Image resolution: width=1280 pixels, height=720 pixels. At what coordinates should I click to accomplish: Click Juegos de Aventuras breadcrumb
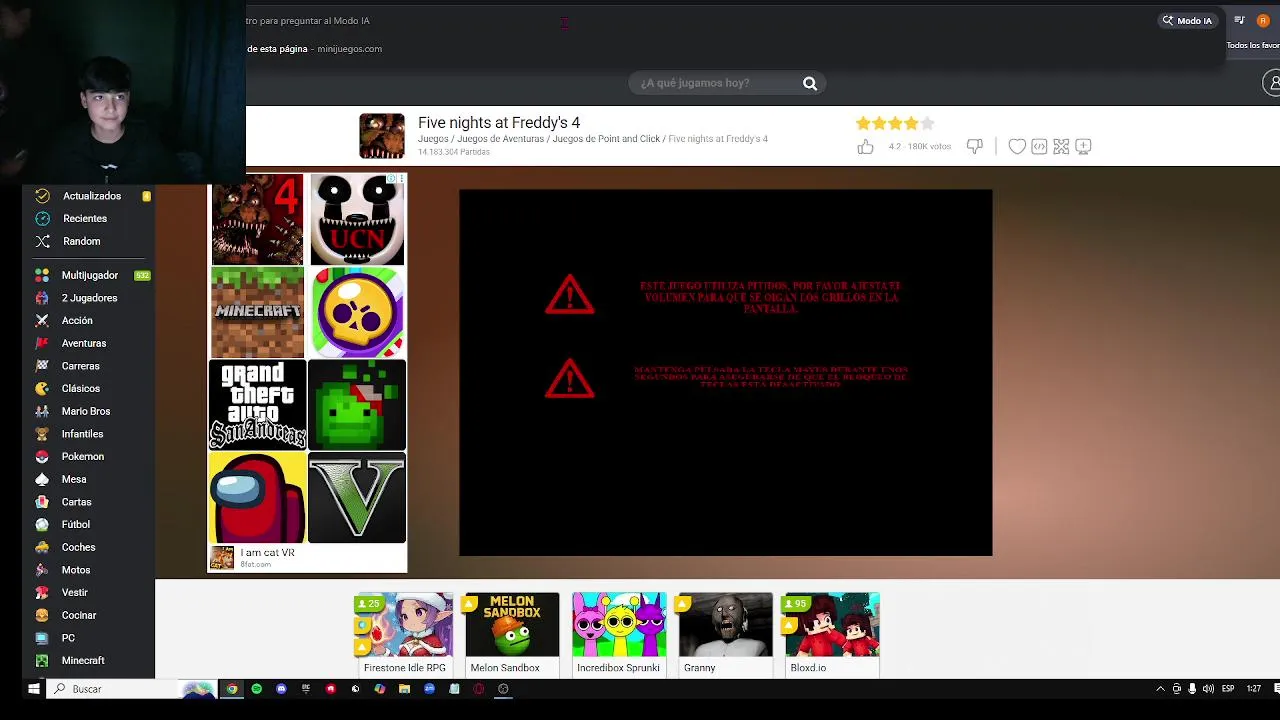pos(500,139)
